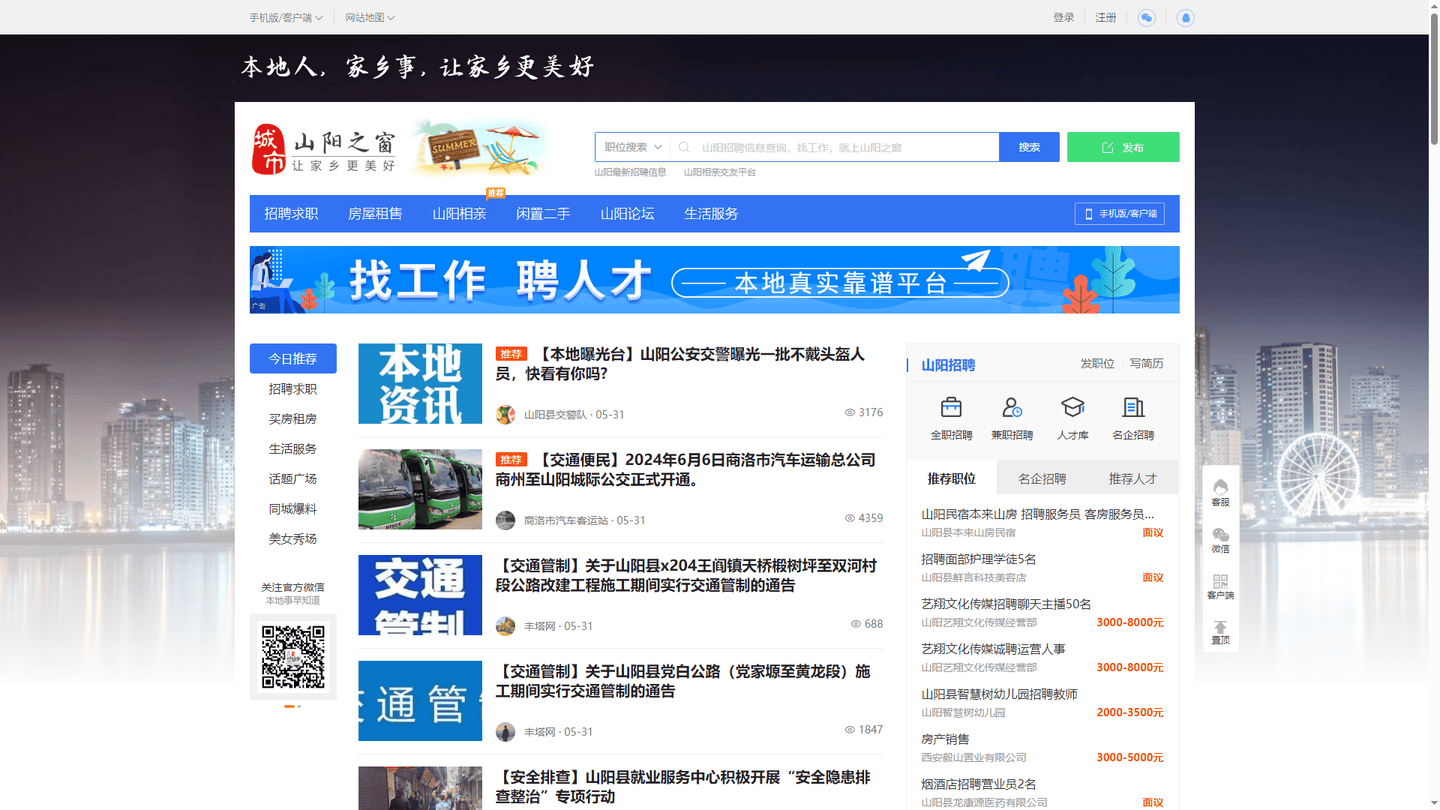Open the WeChat icon in top bar
Viewport: 1440px width, 810px height.
tap(1146, 18)
